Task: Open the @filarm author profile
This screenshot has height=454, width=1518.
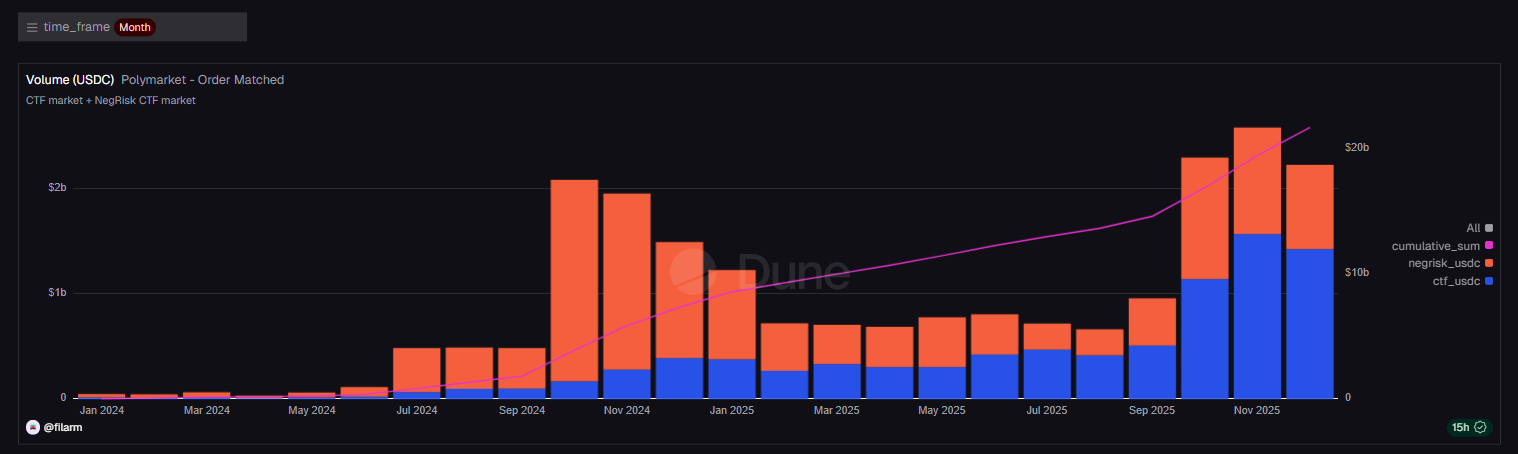Action: pyautogui.click(x=63, y=427)
